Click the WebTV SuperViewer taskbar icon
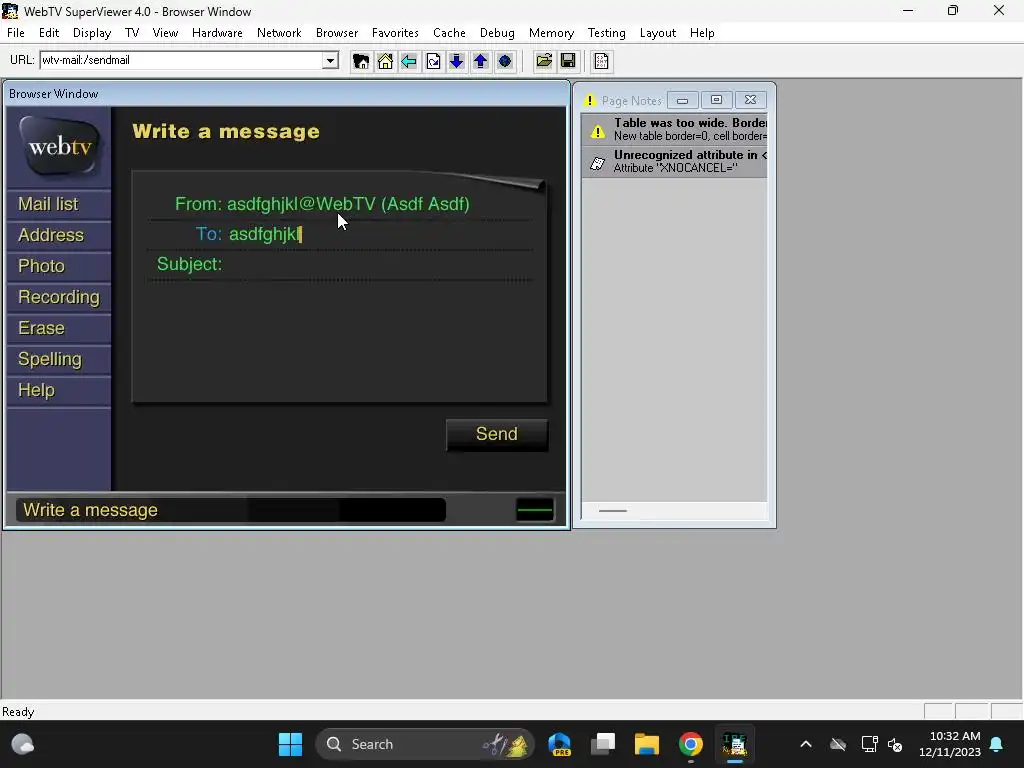1024x768 pixels. point(735,744)
